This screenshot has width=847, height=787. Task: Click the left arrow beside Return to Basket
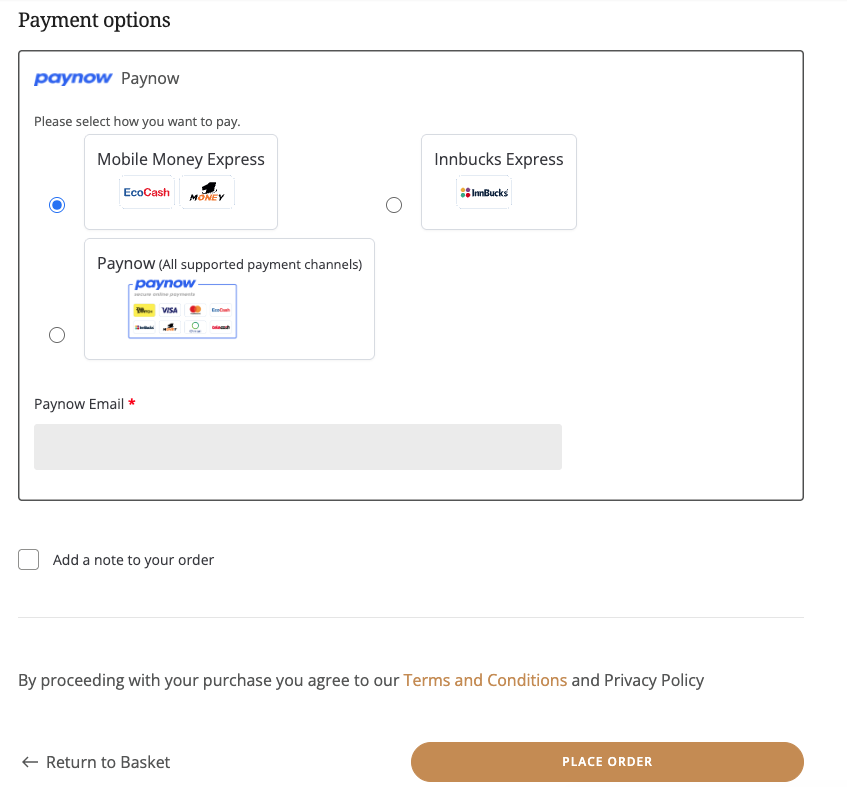[x=29, y=762]
